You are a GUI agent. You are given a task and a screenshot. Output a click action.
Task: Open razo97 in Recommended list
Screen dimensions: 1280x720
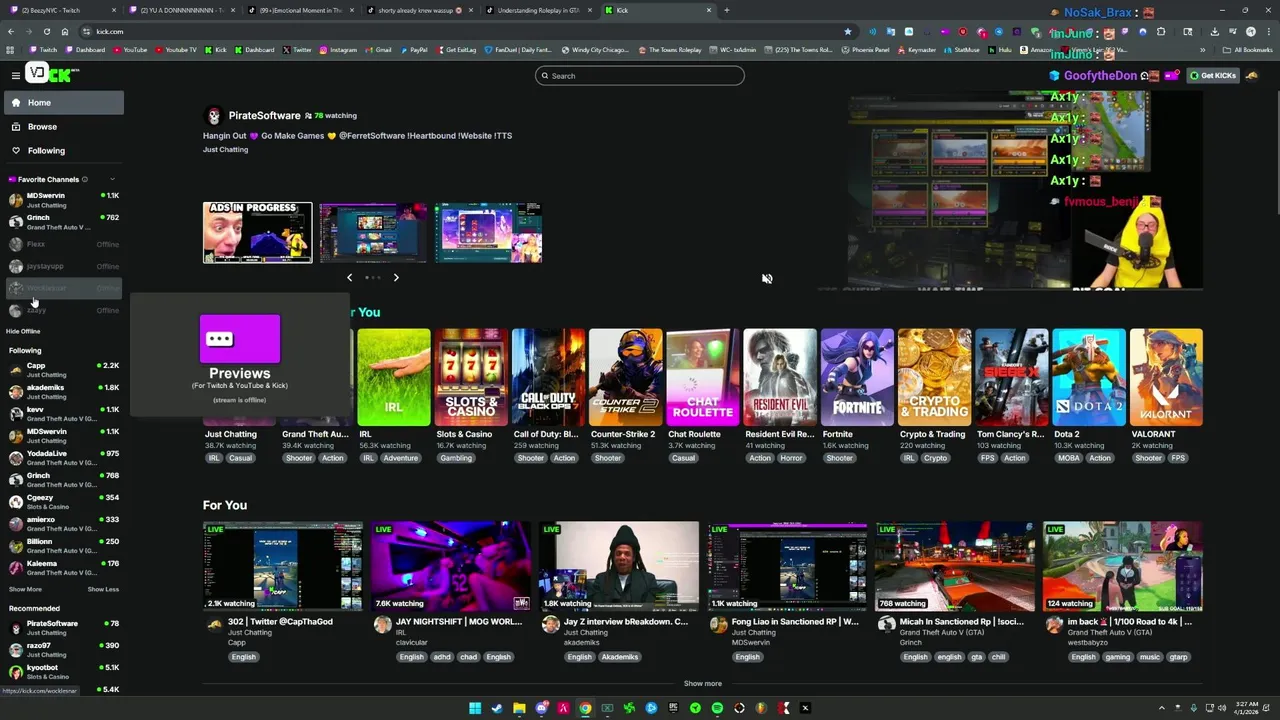pos(64,650)
